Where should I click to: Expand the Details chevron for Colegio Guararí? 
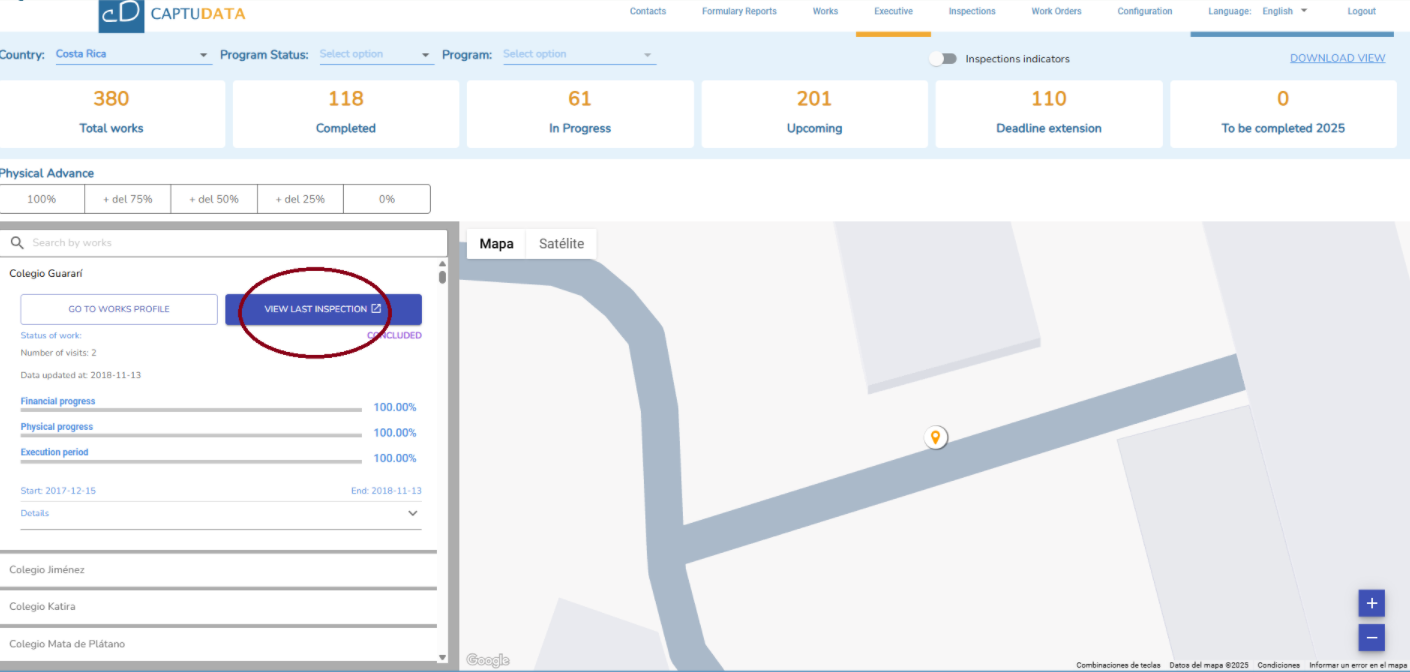(413, 513)
